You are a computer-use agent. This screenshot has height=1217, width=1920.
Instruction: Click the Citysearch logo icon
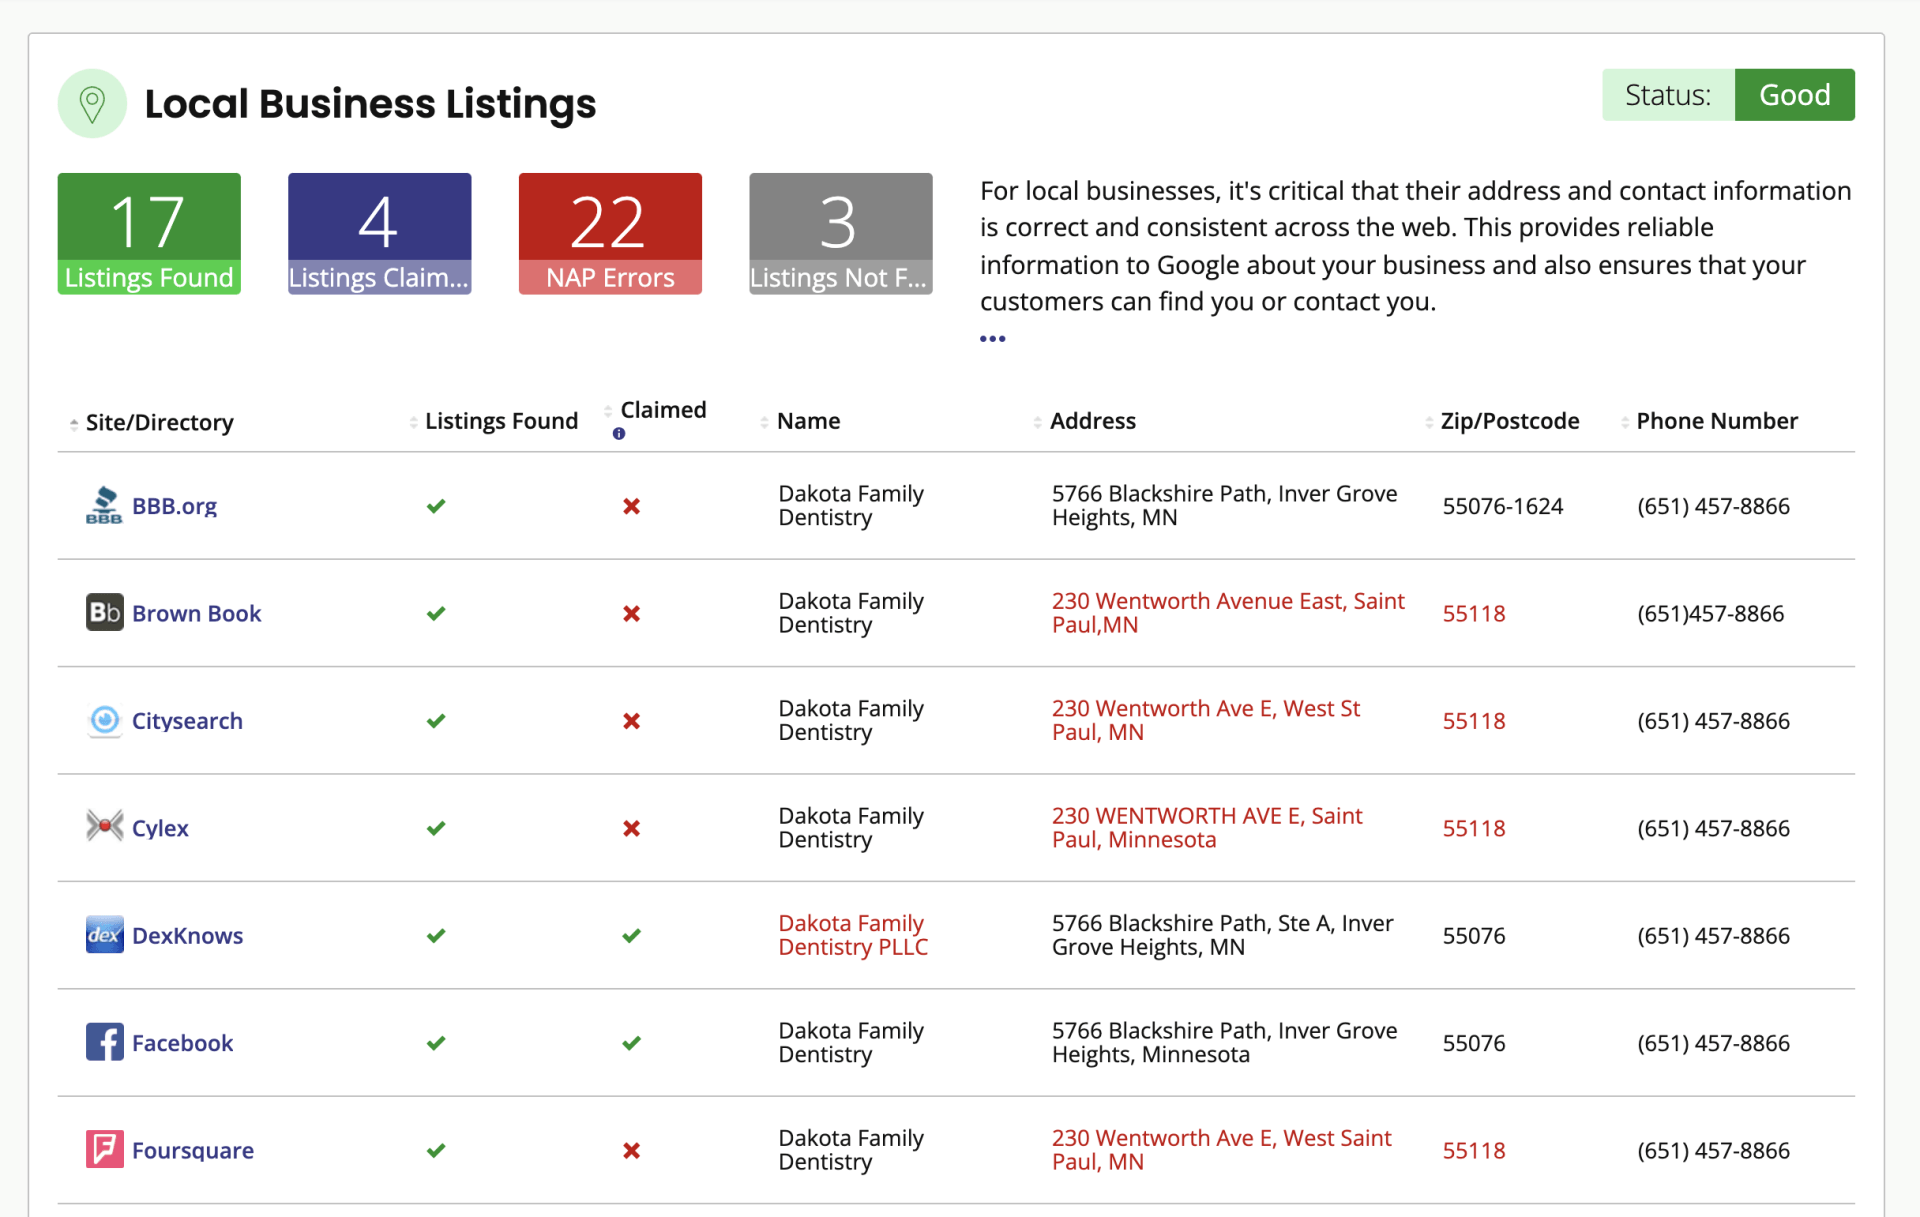104,721
